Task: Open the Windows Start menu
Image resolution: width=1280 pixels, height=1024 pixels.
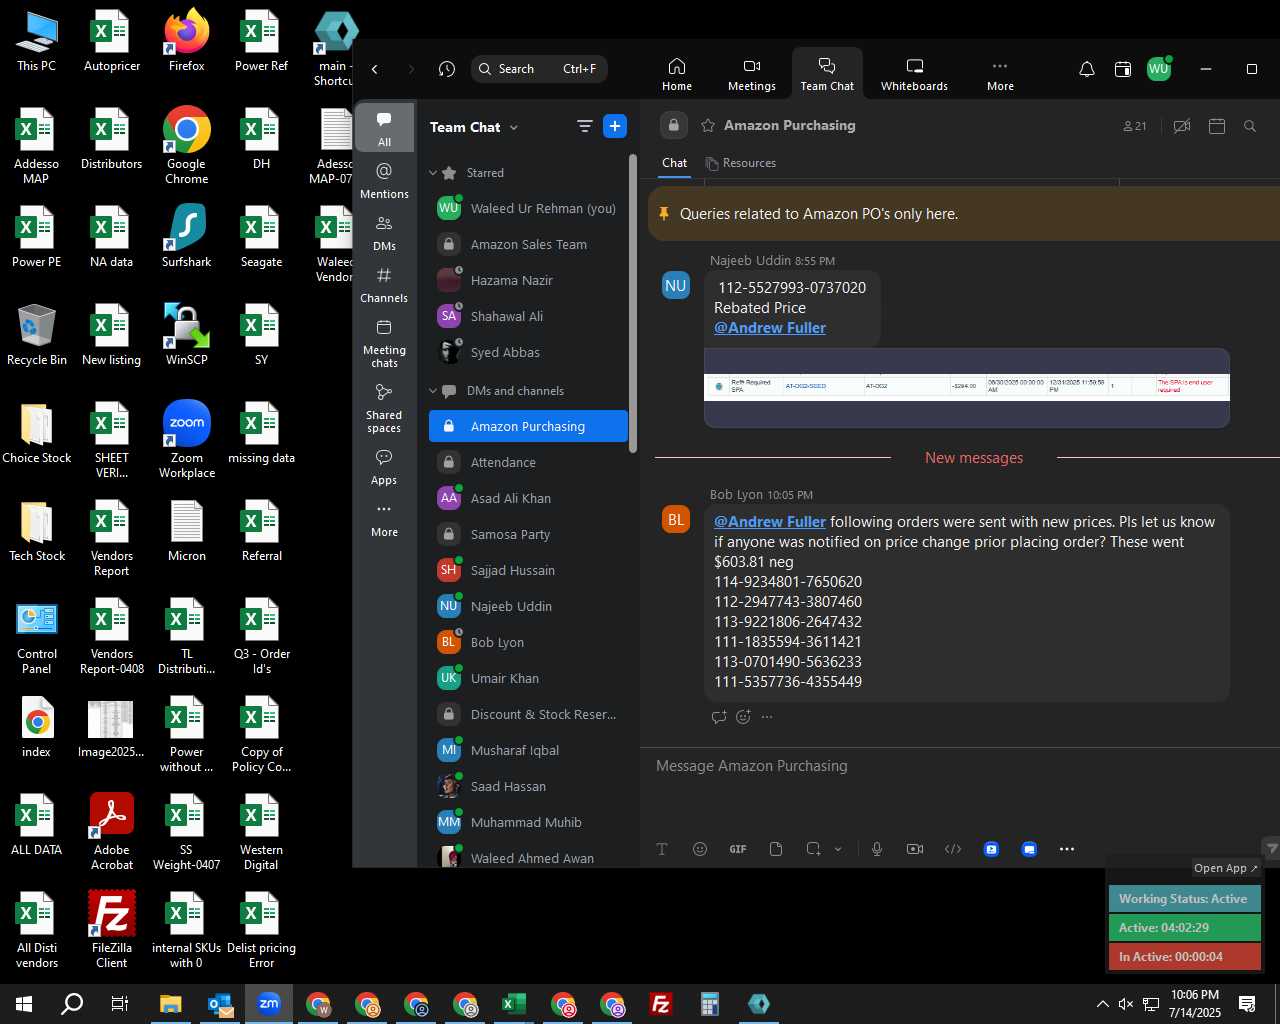Action: pyautogui.click(x=24, y=1004)
